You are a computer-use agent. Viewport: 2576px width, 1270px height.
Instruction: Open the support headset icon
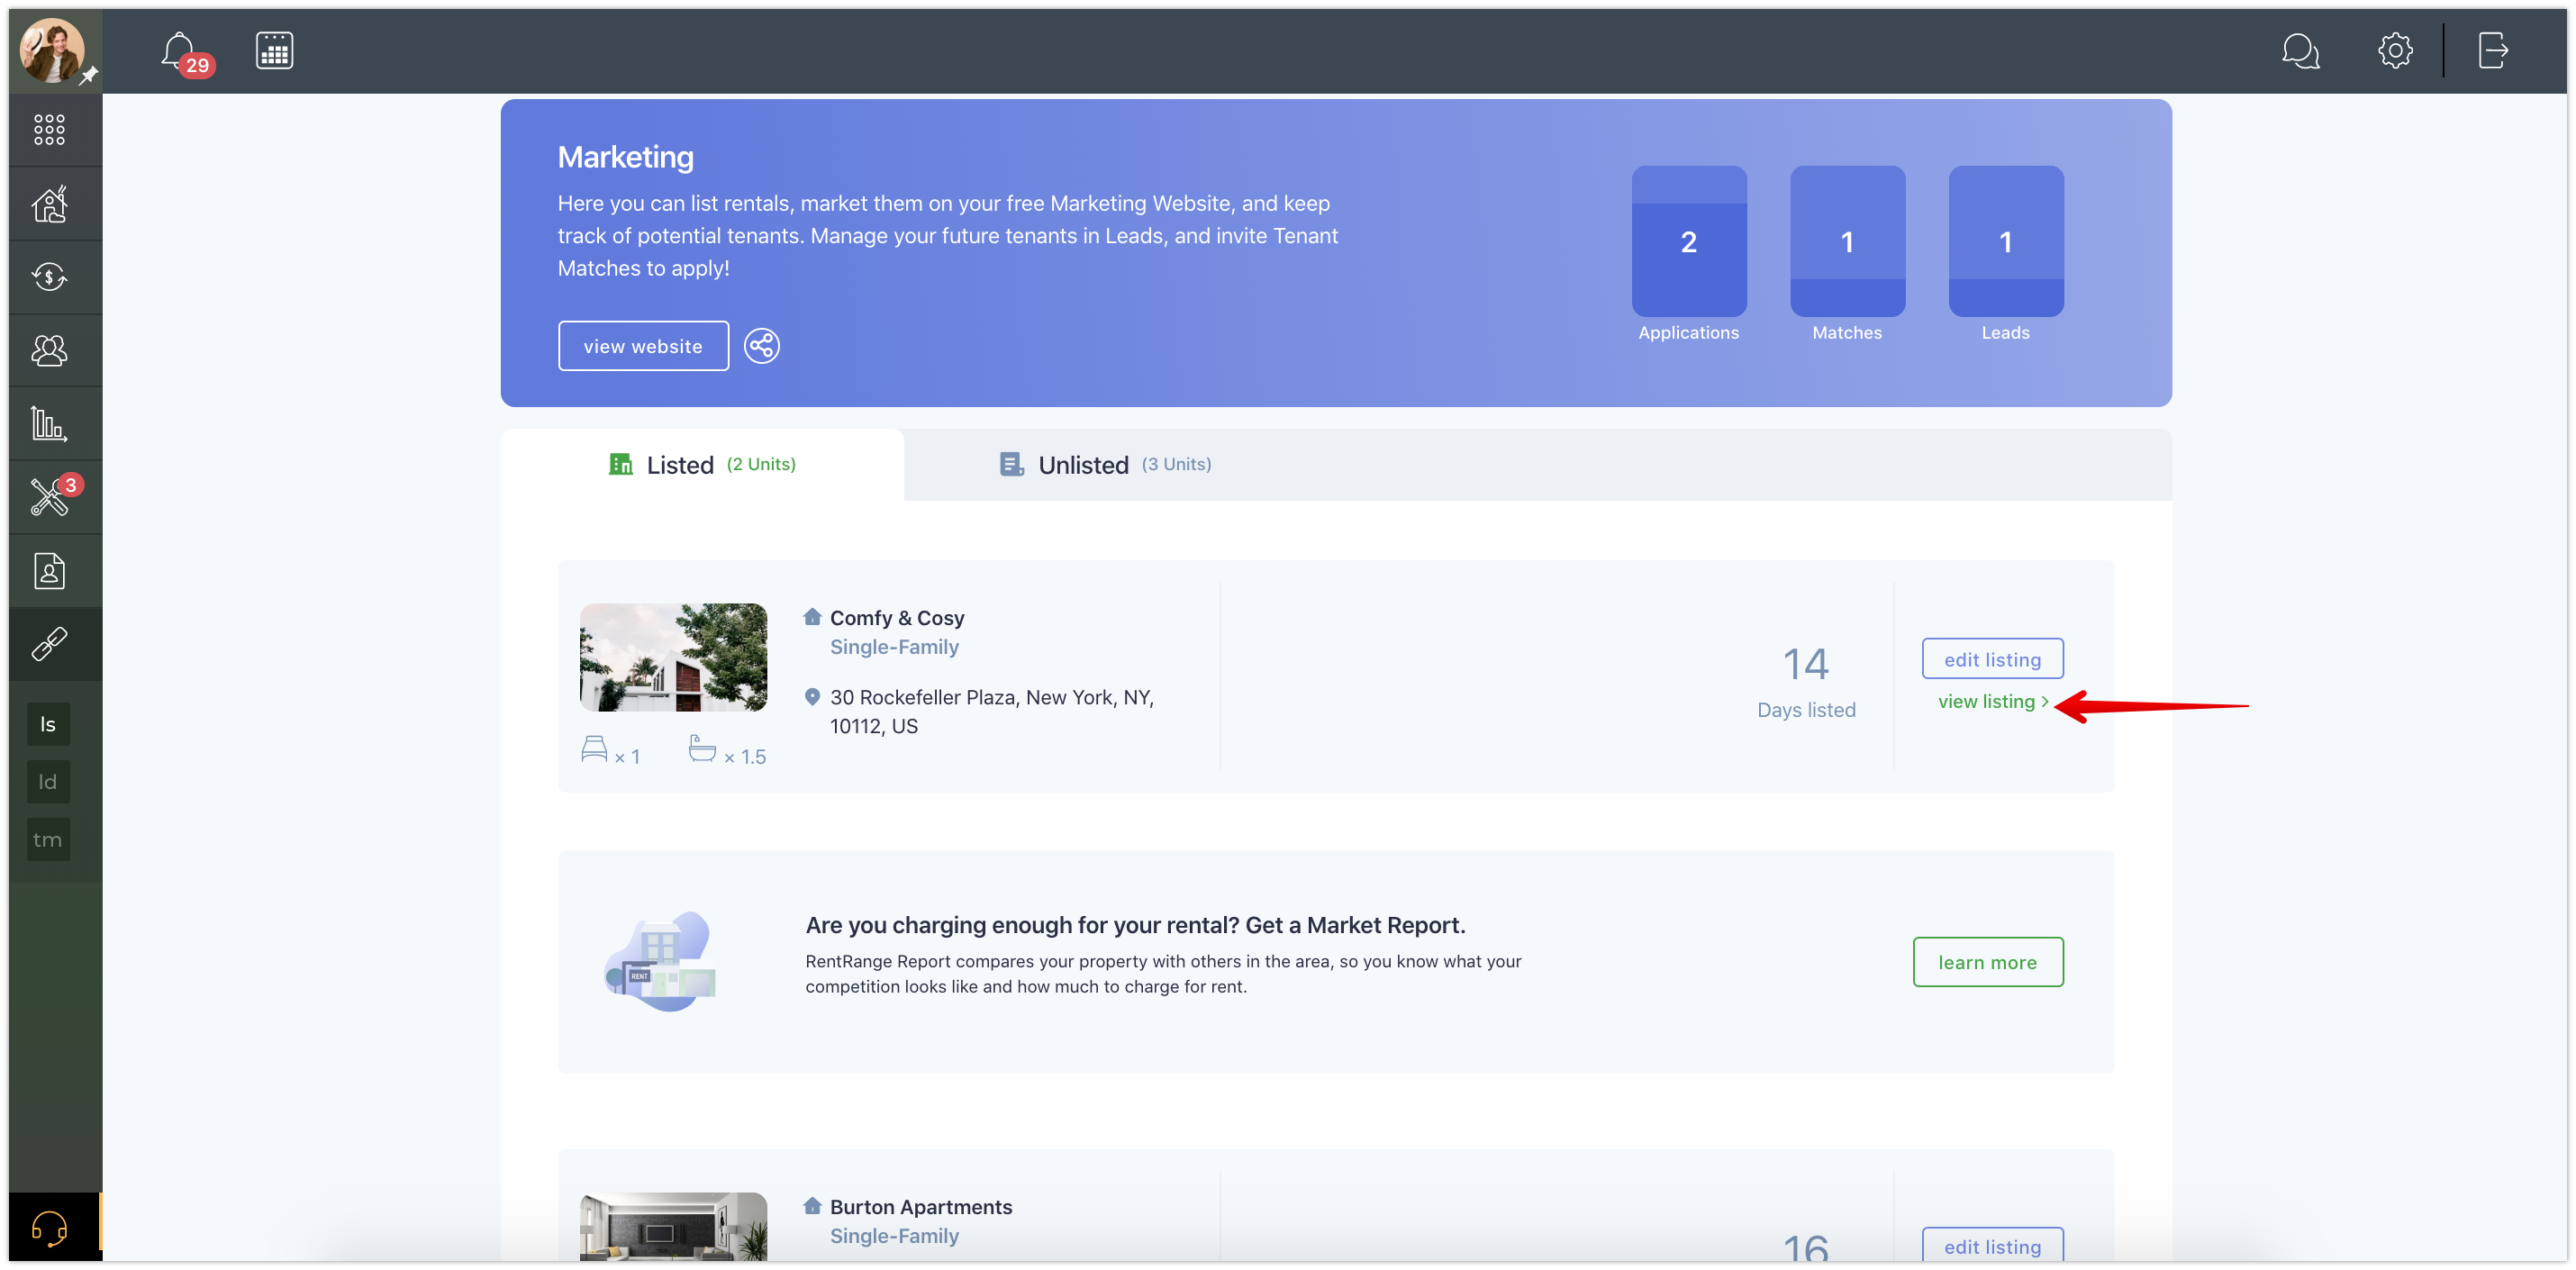click(49, 1227)
